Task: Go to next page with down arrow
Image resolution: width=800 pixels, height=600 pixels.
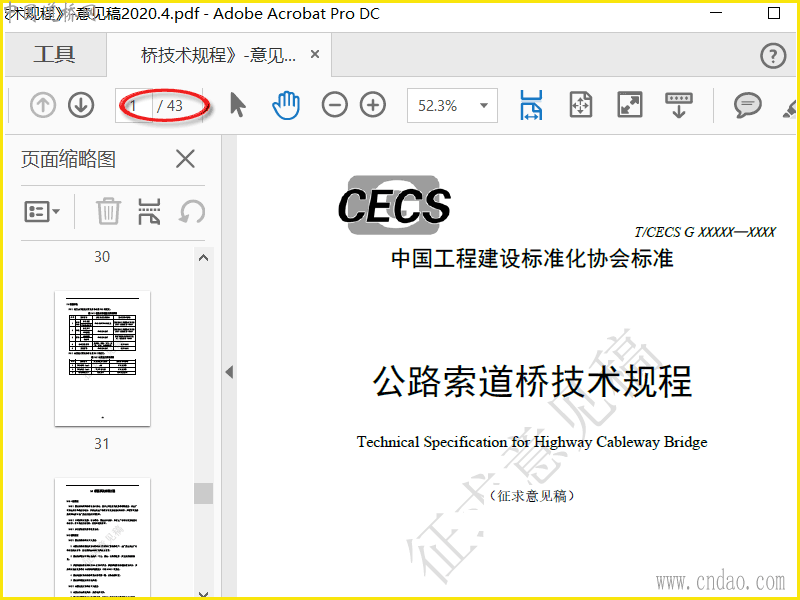Action: pyautogui.click(x=81, y=106)
